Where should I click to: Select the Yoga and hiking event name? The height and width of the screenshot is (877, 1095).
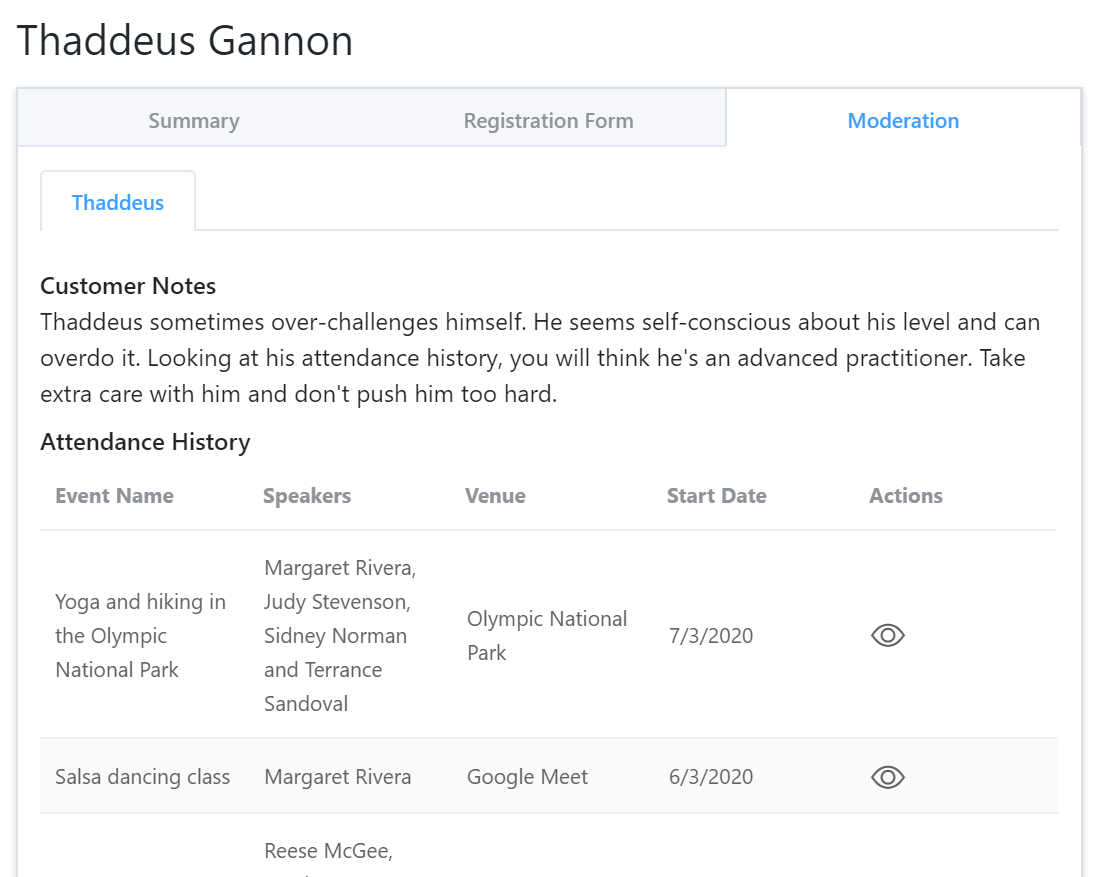(140, 636)
